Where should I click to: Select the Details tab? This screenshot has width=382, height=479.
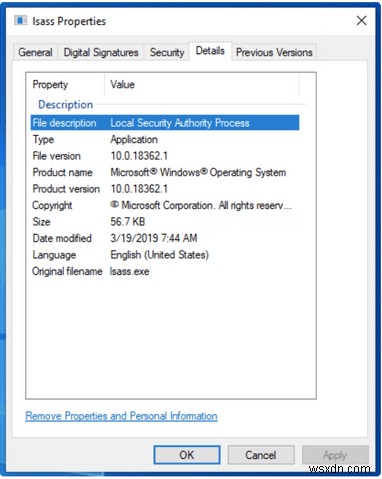210,51
